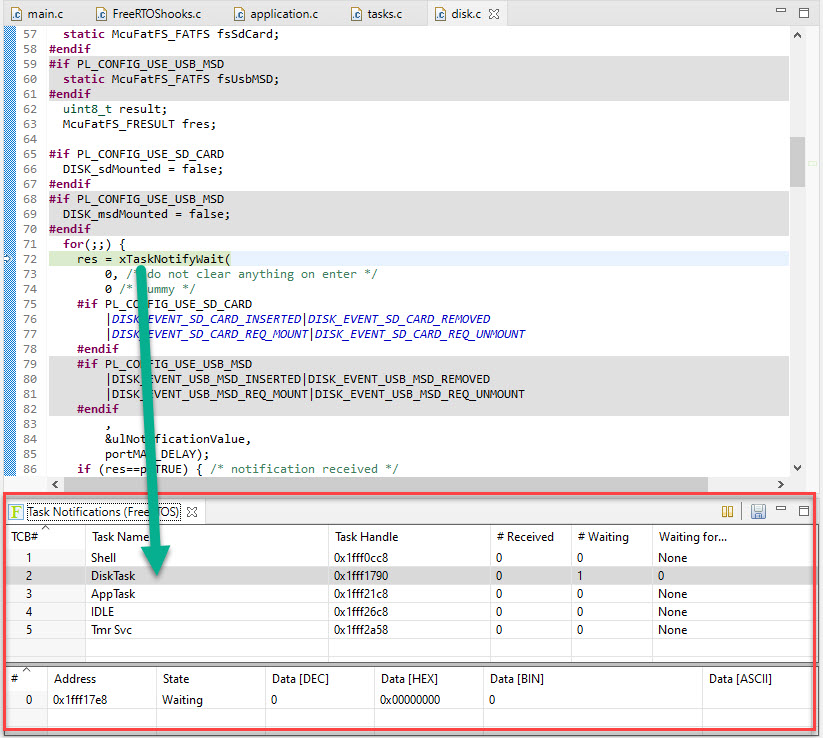The height and width of the screenshot is (738, 823).
Task: Close the Task Notifications view tab
Action: point(192,511)
